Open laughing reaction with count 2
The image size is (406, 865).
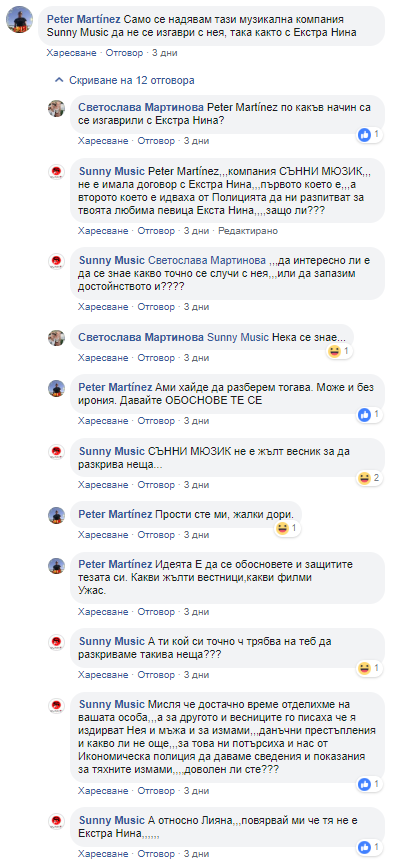click(x=369, y=478)
